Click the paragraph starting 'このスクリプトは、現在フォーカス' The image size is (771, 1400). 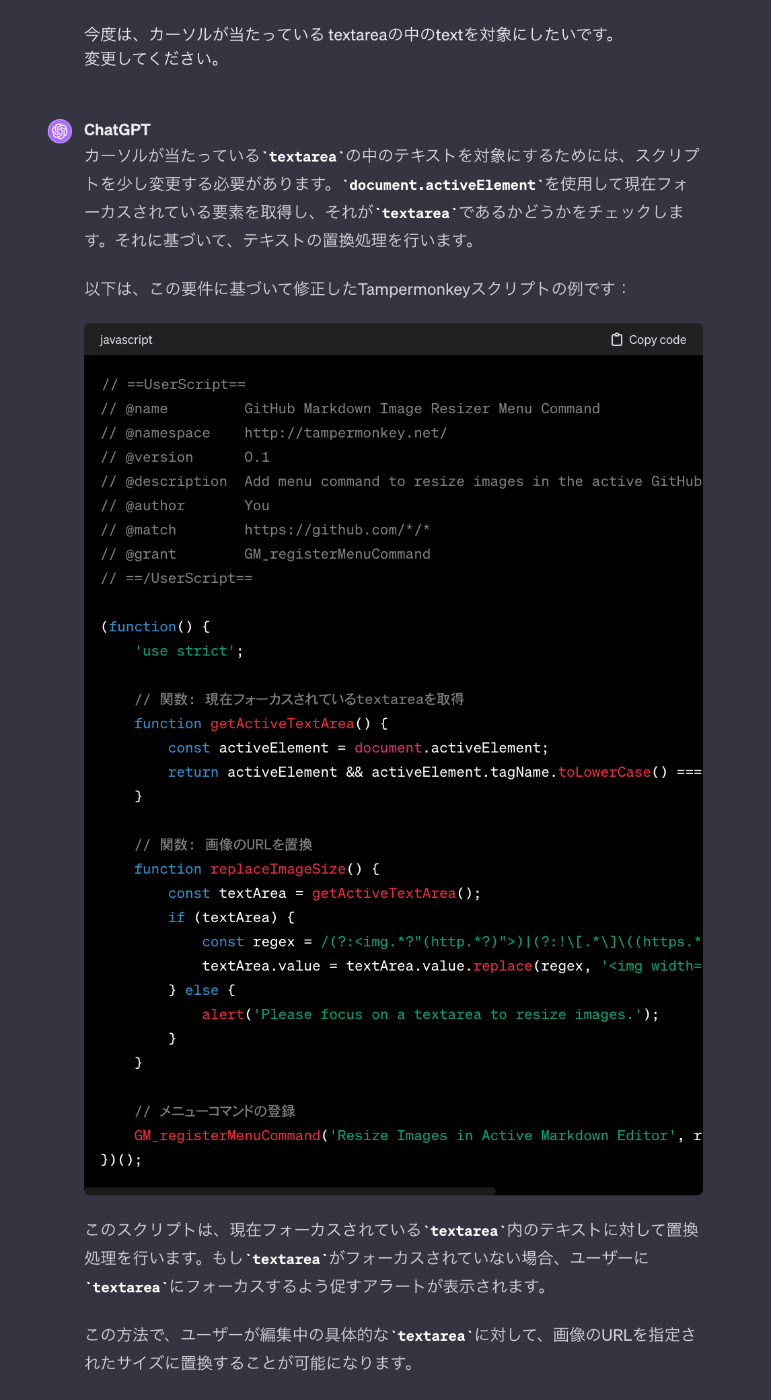point(391,1258)
